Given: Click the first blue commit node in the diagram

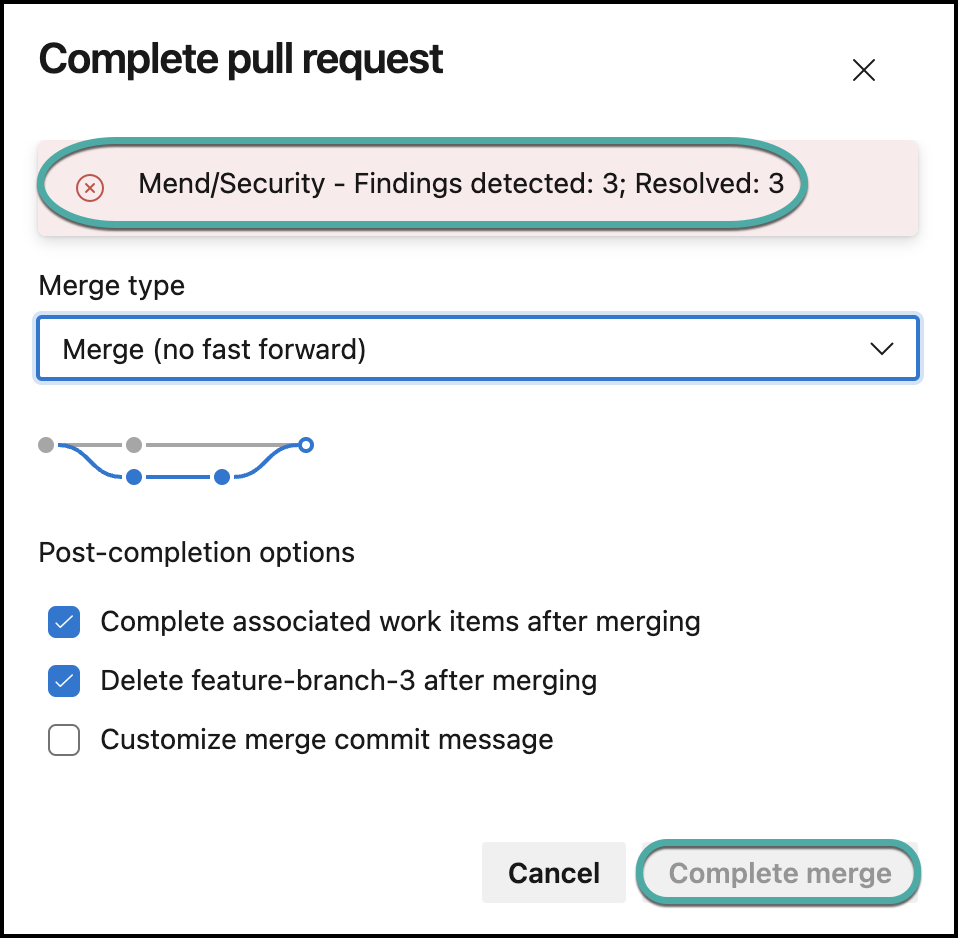Looking at the screenshot, I should click(134, 477).
